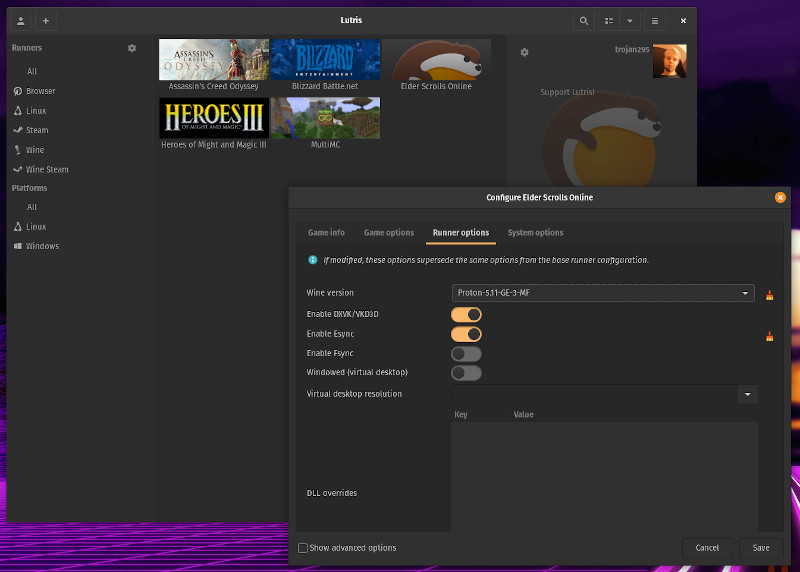Toggle Enable DXVK/VKD3D switch
800x572 pixels.
click(466, 314)
